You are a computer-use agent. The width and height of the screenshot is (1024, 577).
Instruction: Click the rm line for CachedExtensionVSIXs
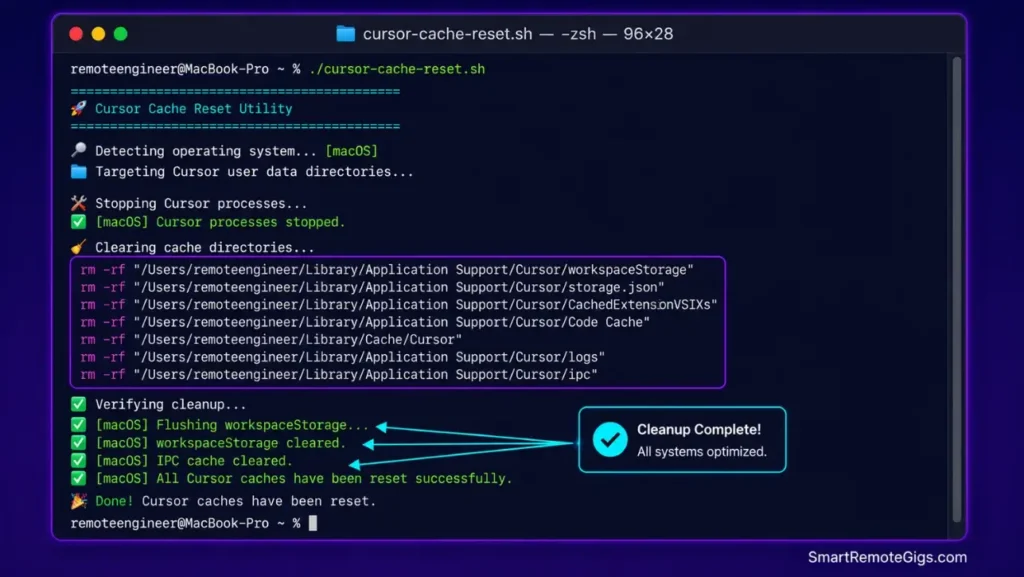[398, 305]
